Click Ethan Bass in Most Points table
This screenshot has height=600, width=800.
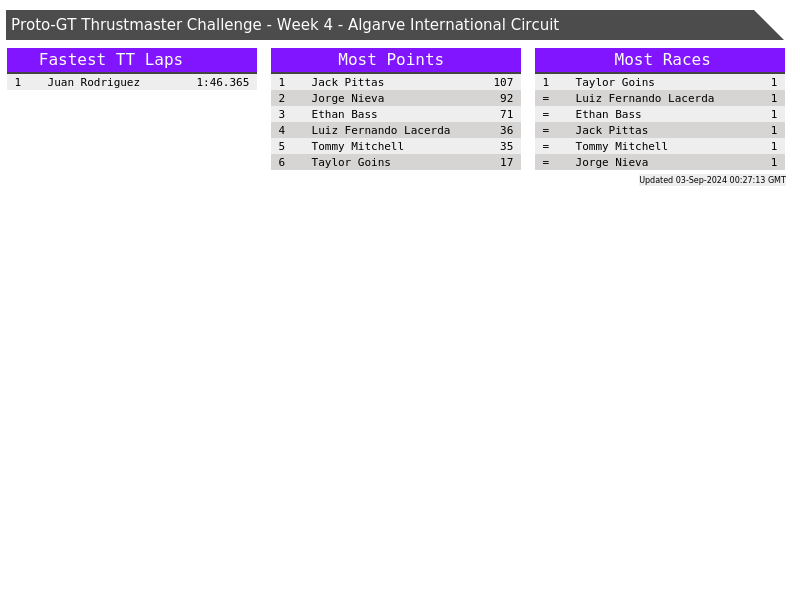tap(344, 115)
